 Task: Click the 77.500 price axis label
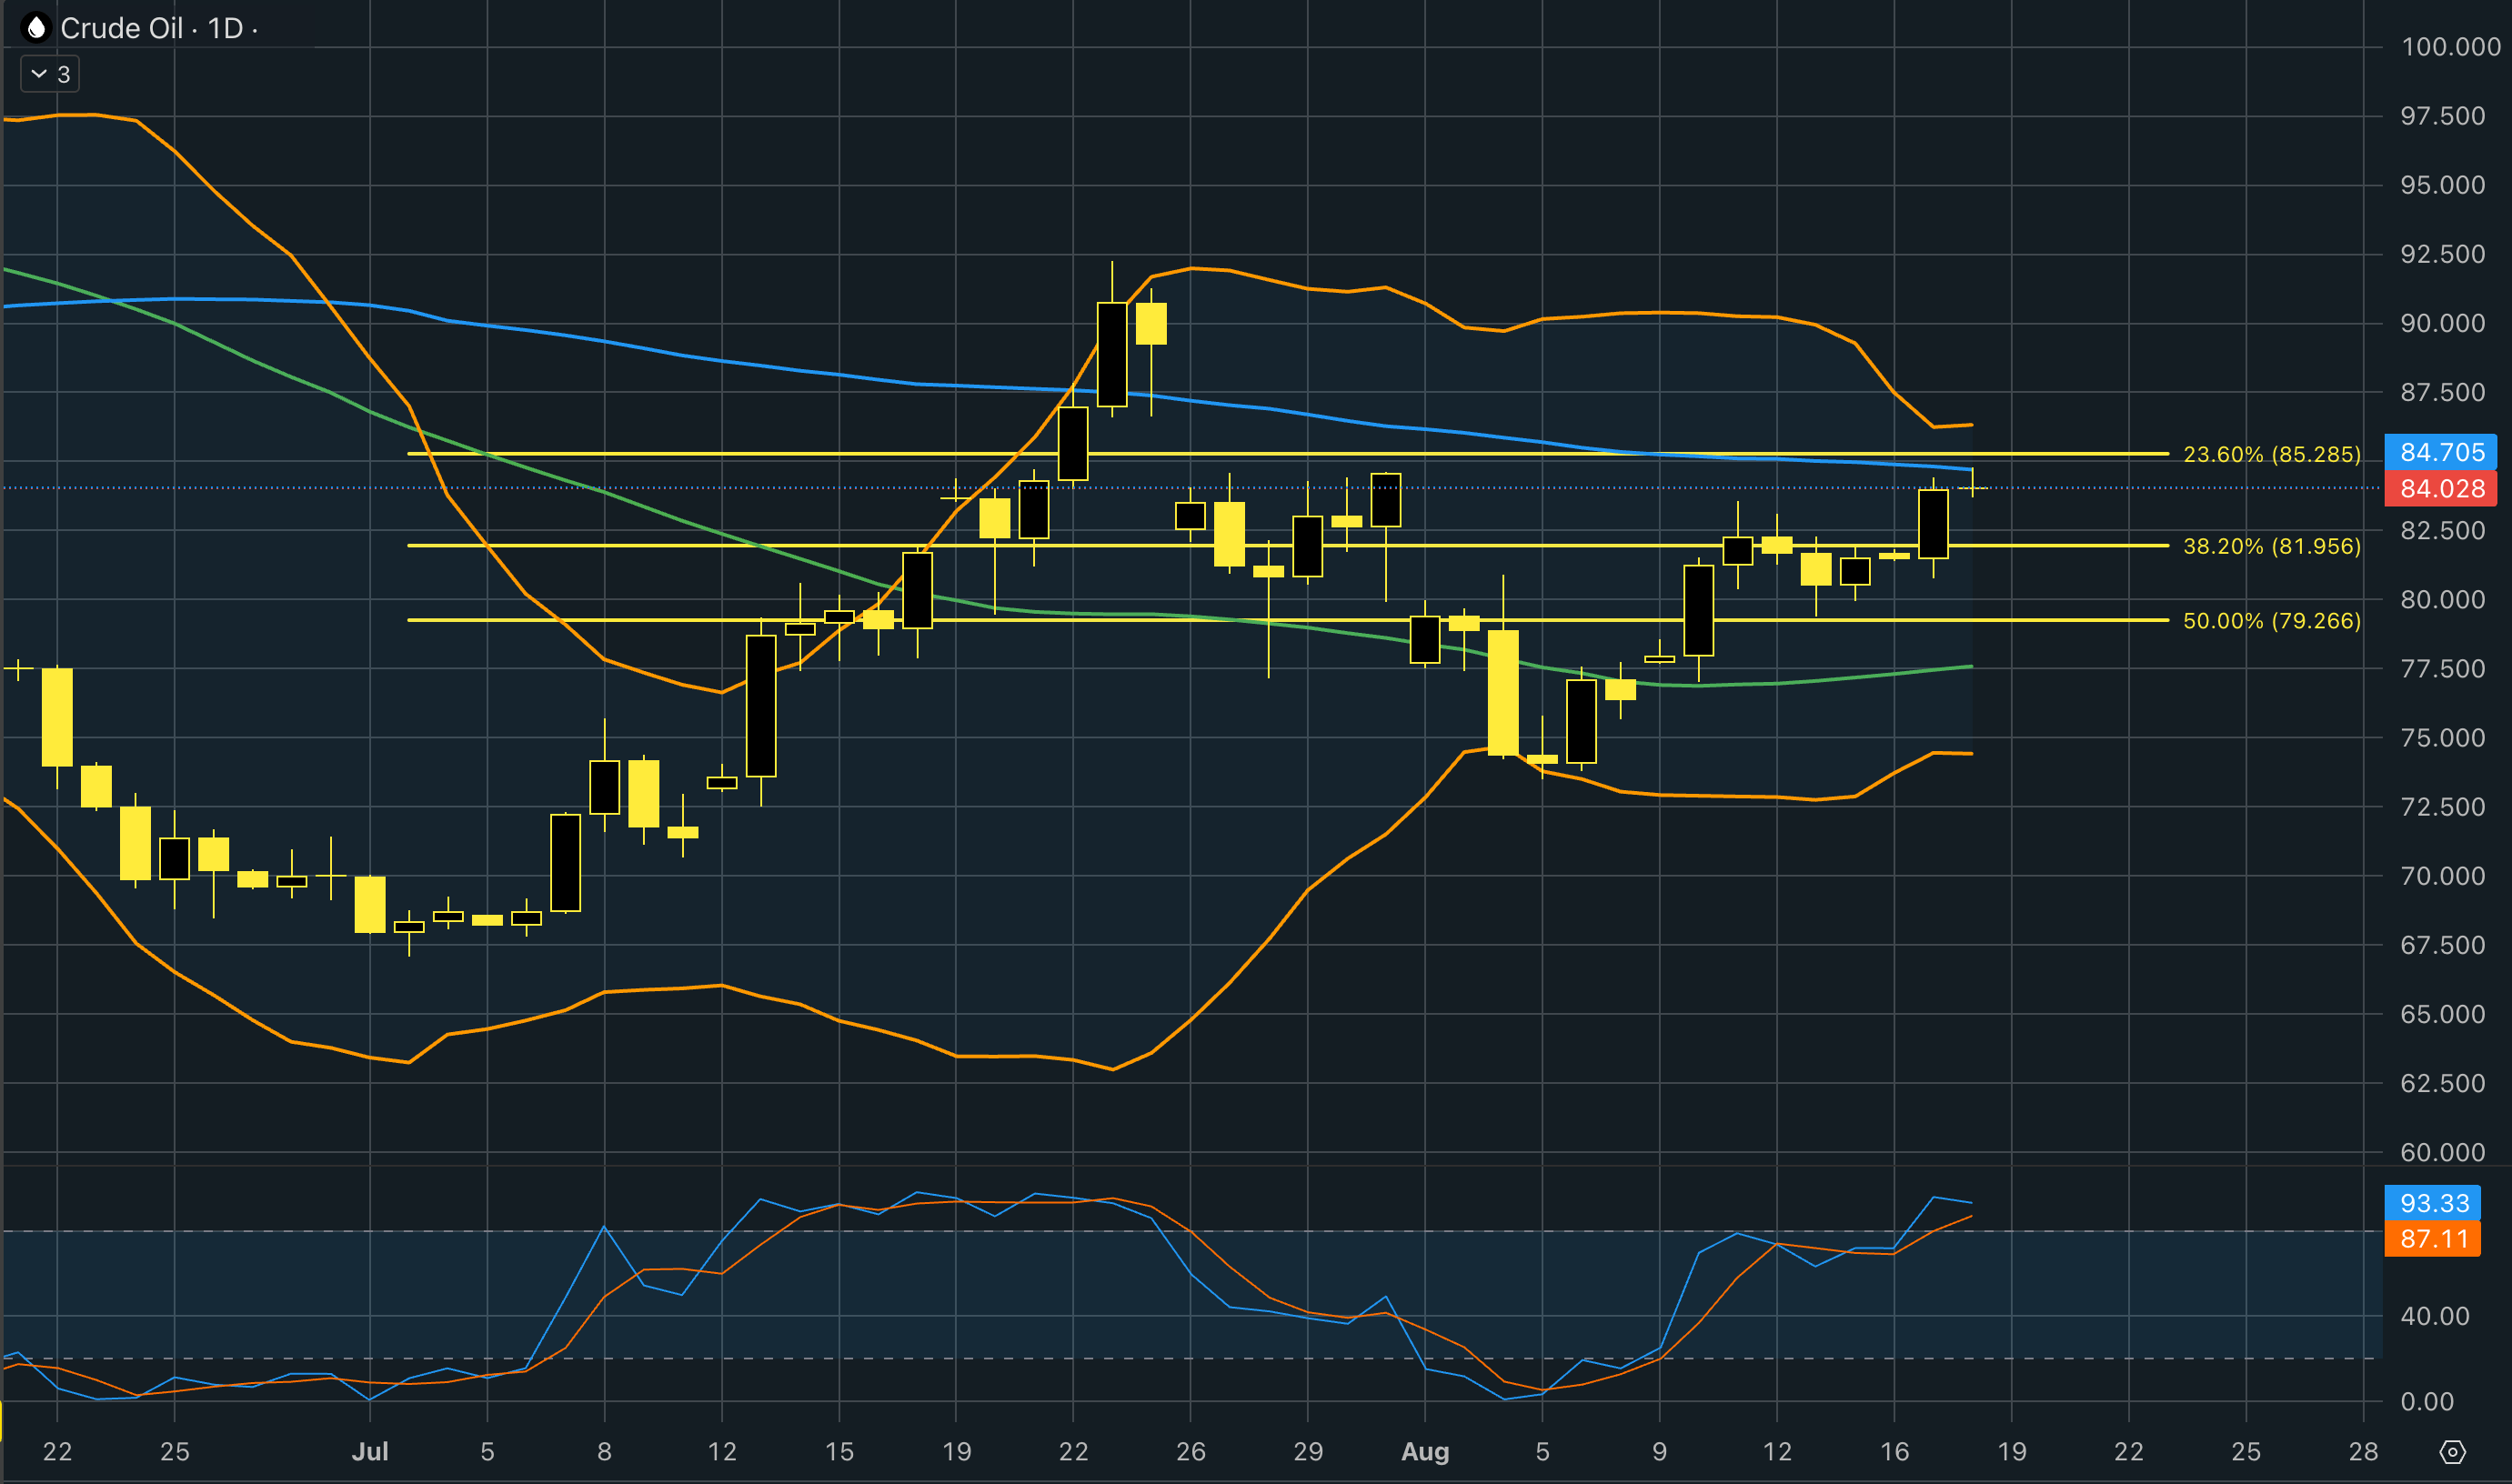(2443, 668)
